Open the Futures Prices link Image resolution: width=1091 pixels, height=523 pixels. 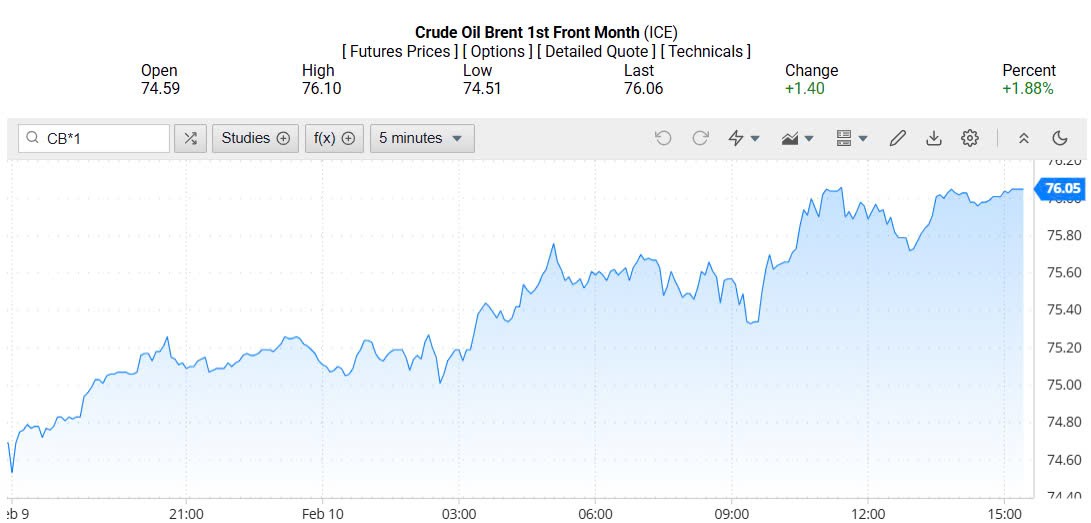[400, 51]
